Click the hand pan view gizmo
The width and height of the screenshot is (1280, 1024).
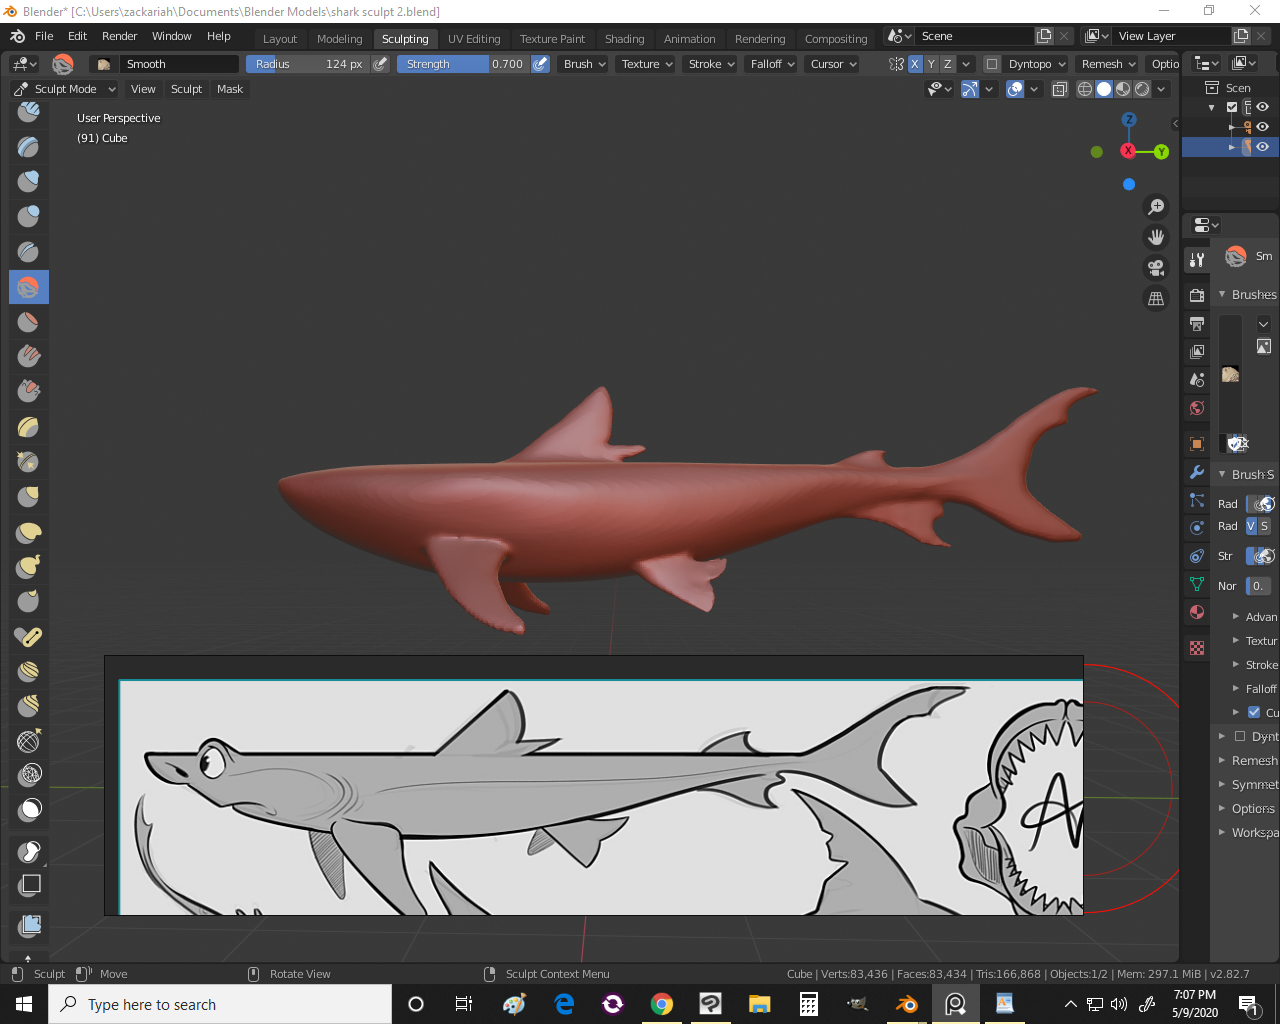pyautogui.click(x=1156, y=237)
